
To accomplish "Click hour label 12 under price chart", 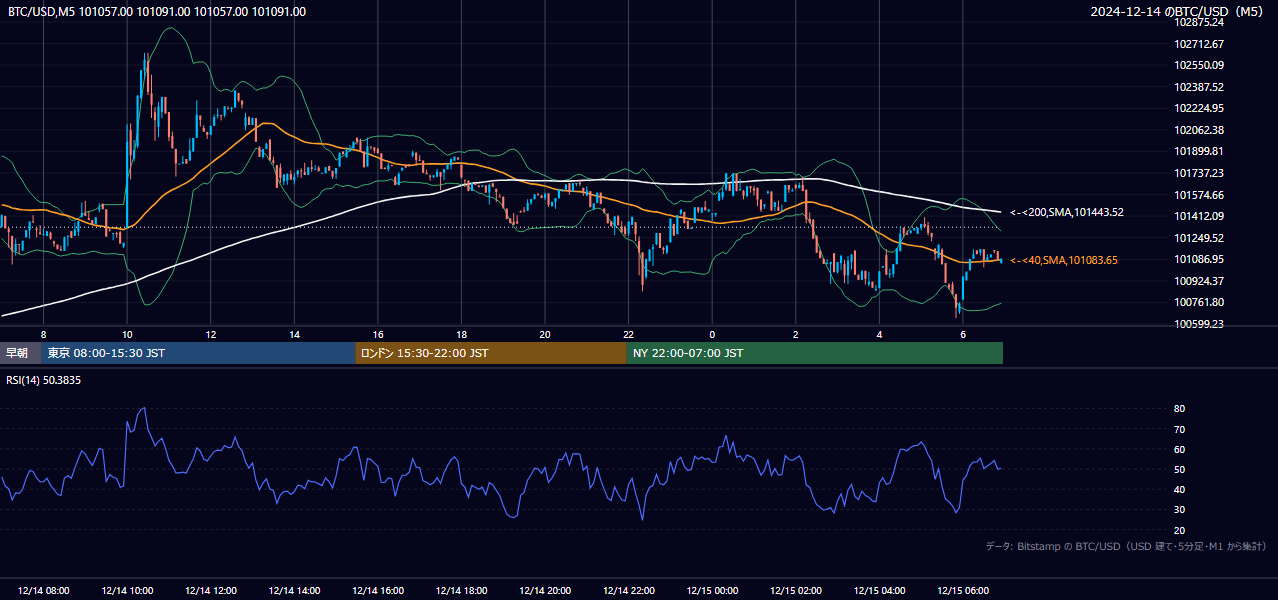I will click(211, 334).
